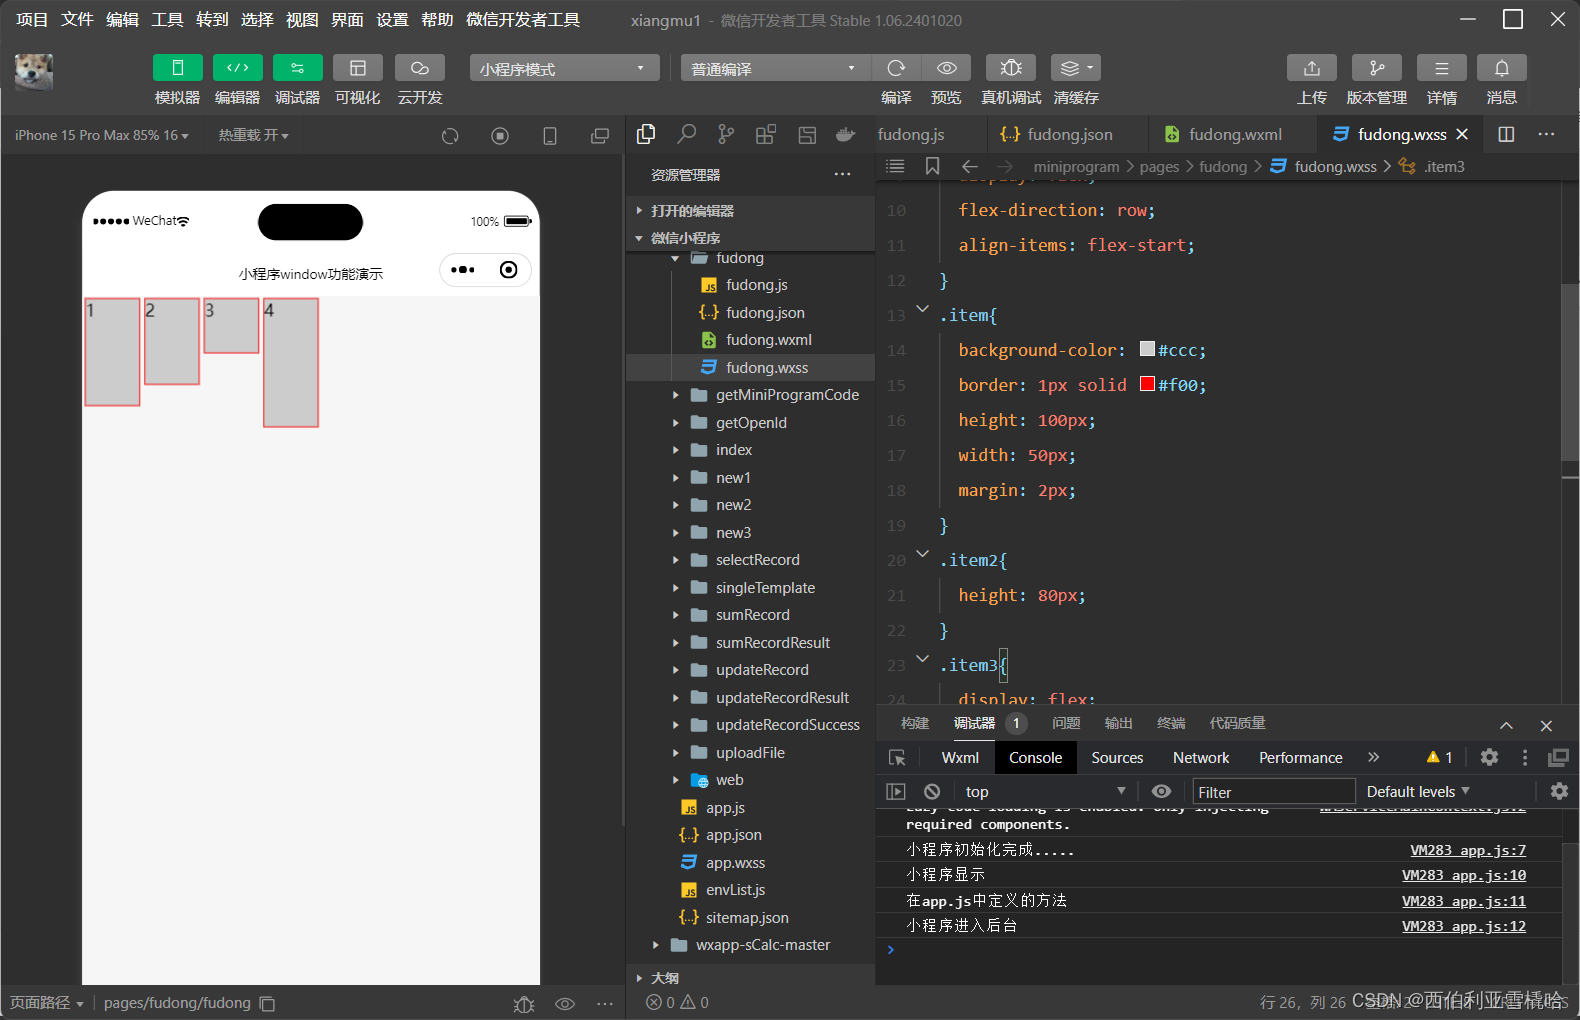
Task: Fold the .item rule at line 13
Action: click(x=922, y=308)
